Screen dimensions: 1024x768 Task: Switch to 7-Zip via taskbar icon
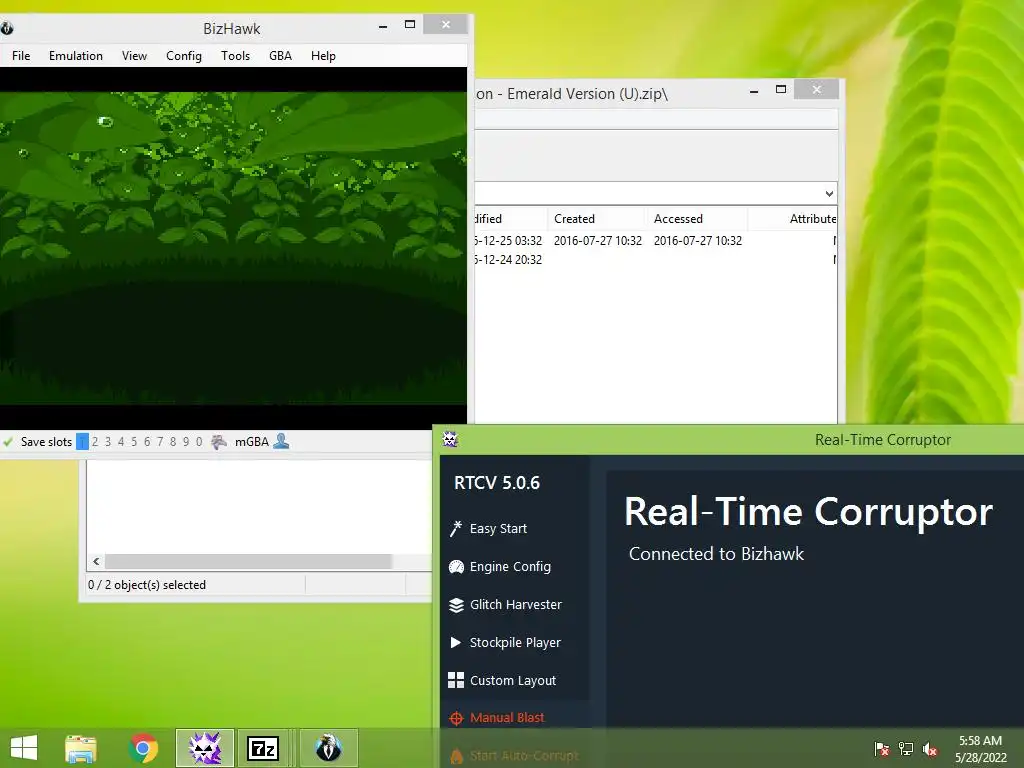(x=263, y=748)
